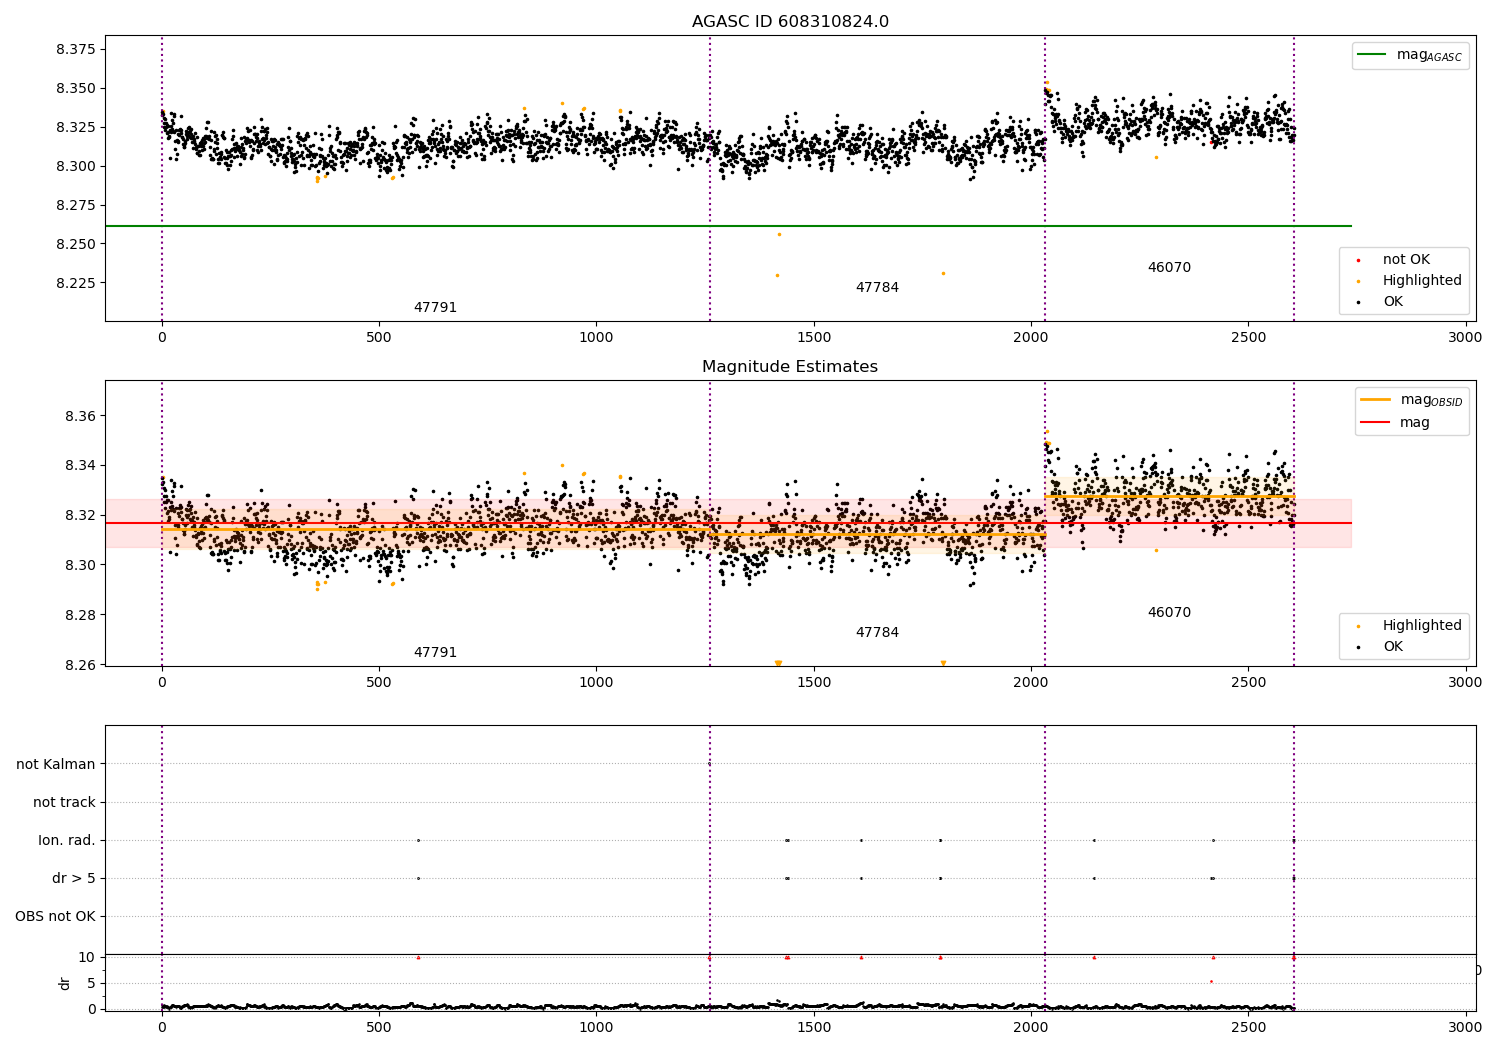
Task: Click the red 'mag' legend line sample
Action: (1376, 422)
